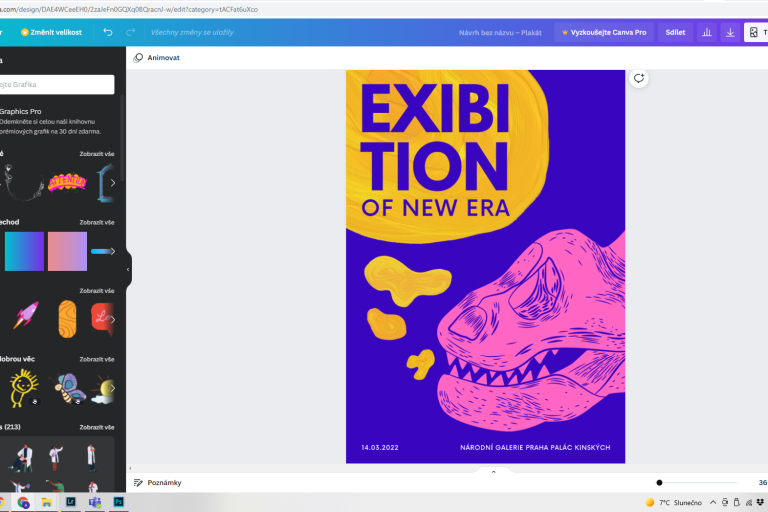Click the browser address bar URL

tap(129, 9)
